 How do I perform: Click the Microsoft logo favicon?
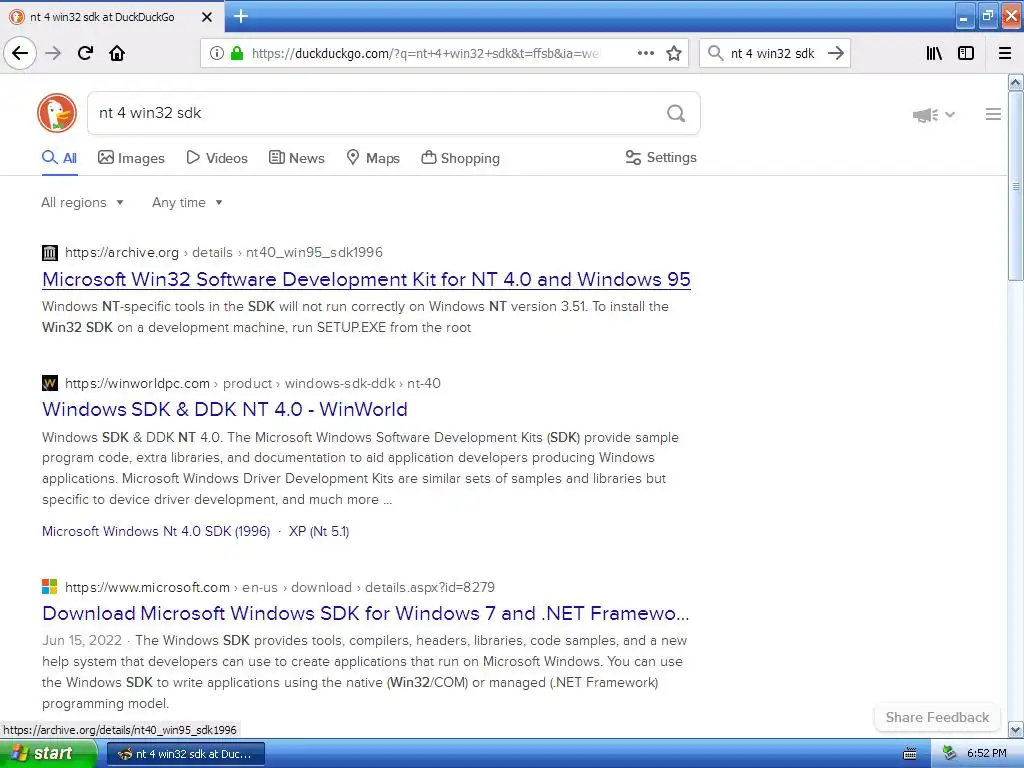(50, 586)
